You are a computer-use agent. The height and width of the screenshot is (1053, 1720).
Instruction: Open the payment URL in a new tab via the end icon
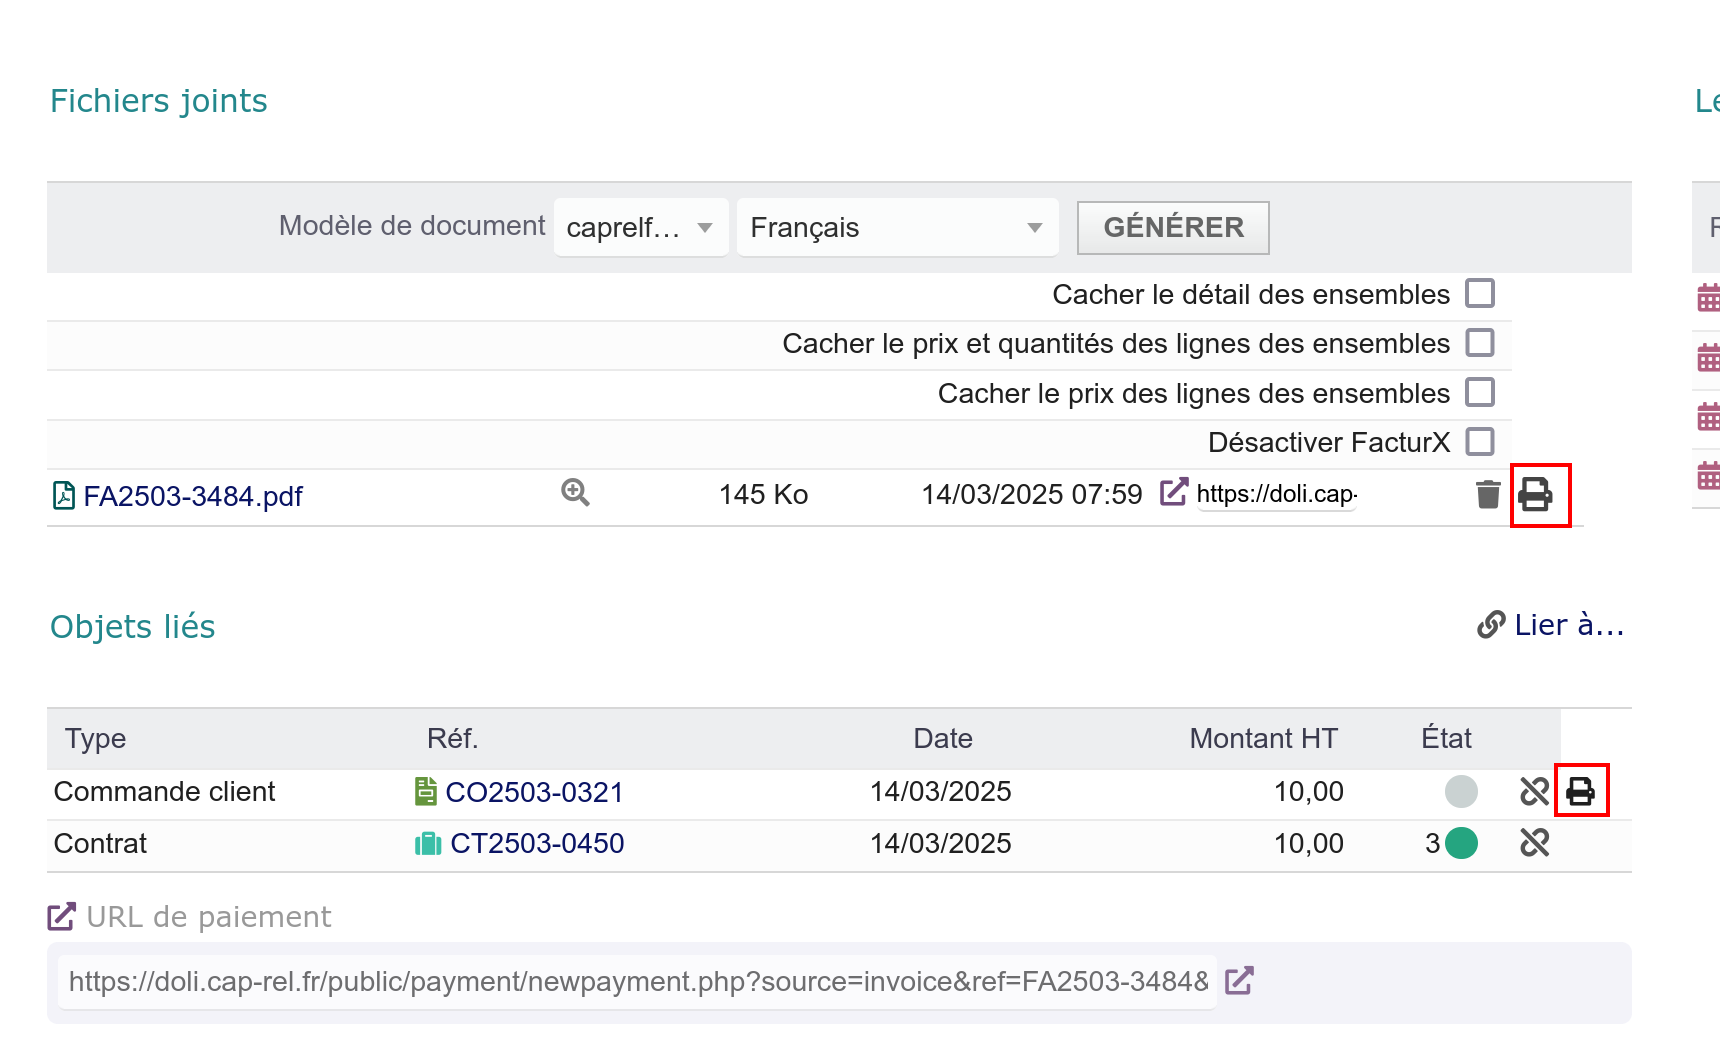pos(1239,981)
